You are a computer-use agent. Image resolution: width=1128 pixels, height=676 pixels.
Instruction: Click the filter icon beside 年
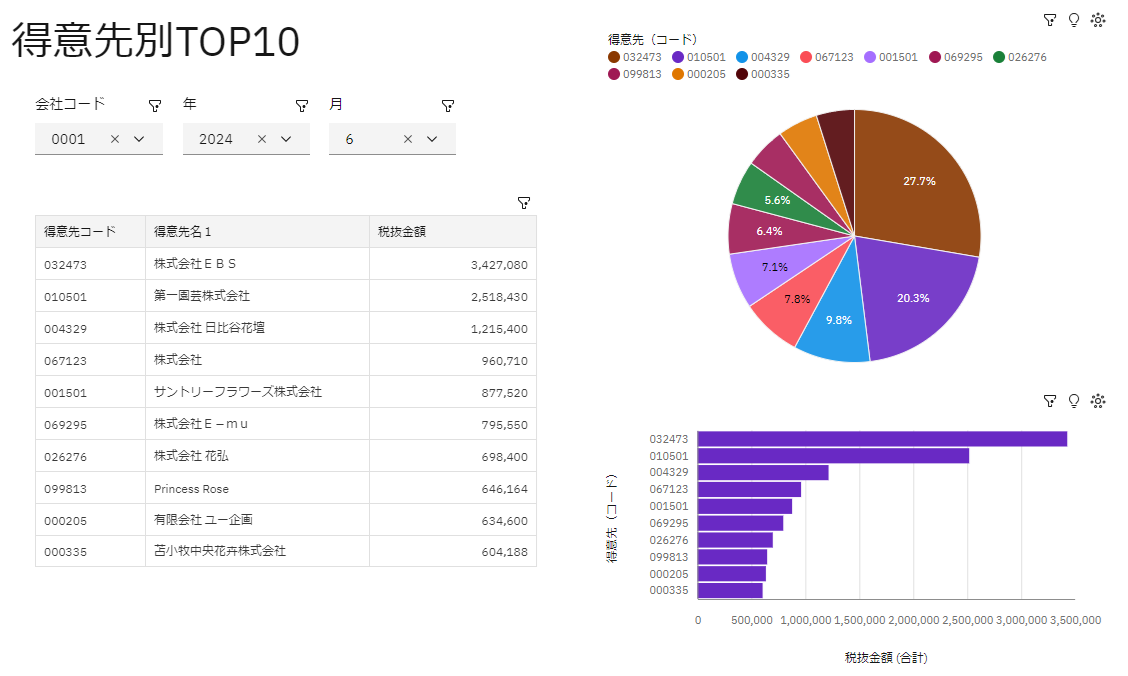click(x=302, y=105)
